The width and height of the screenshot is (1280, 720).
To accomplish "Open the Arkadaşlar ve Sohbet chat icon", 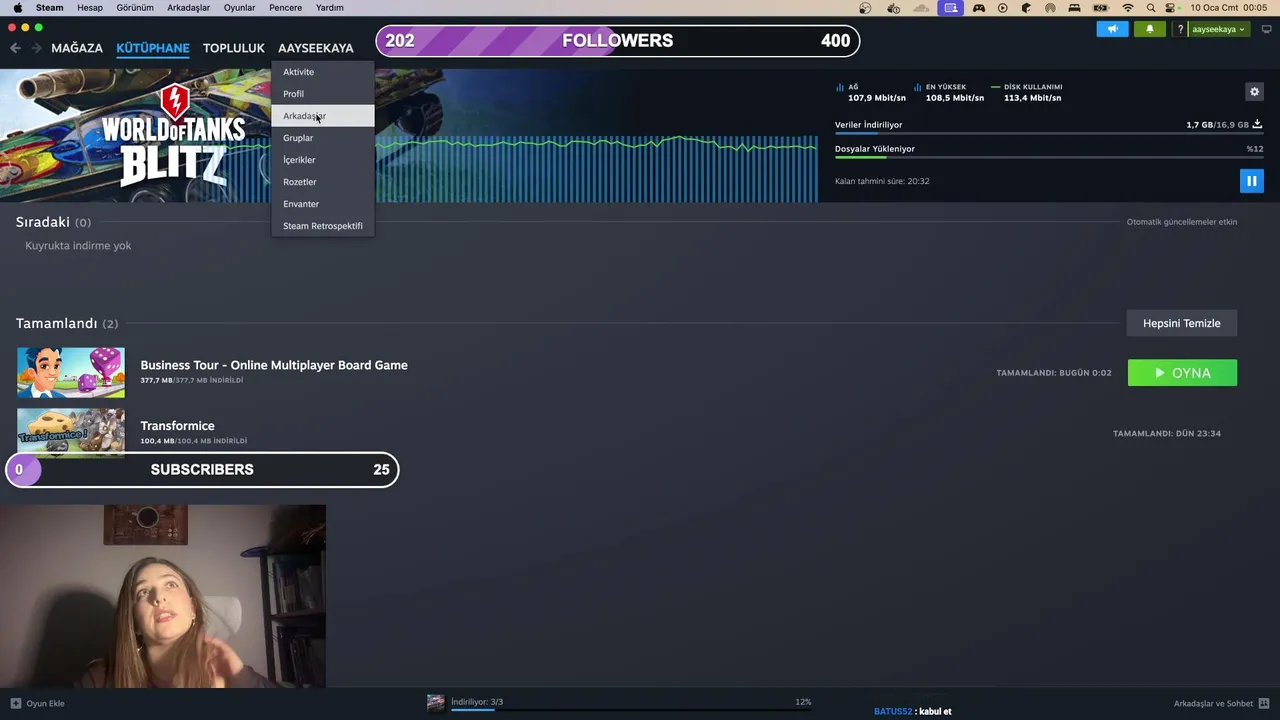I will 1264,703.
